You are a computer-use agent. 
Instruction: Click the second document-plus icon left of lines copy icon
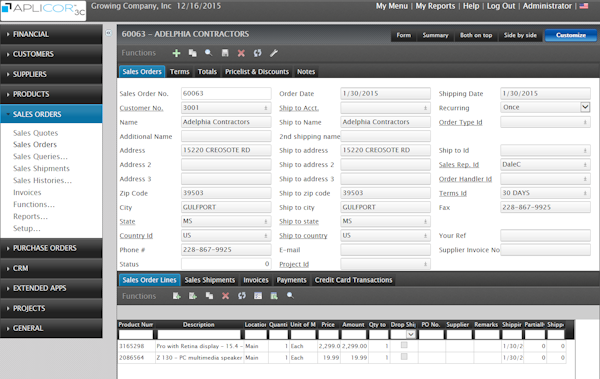(193, 296)
